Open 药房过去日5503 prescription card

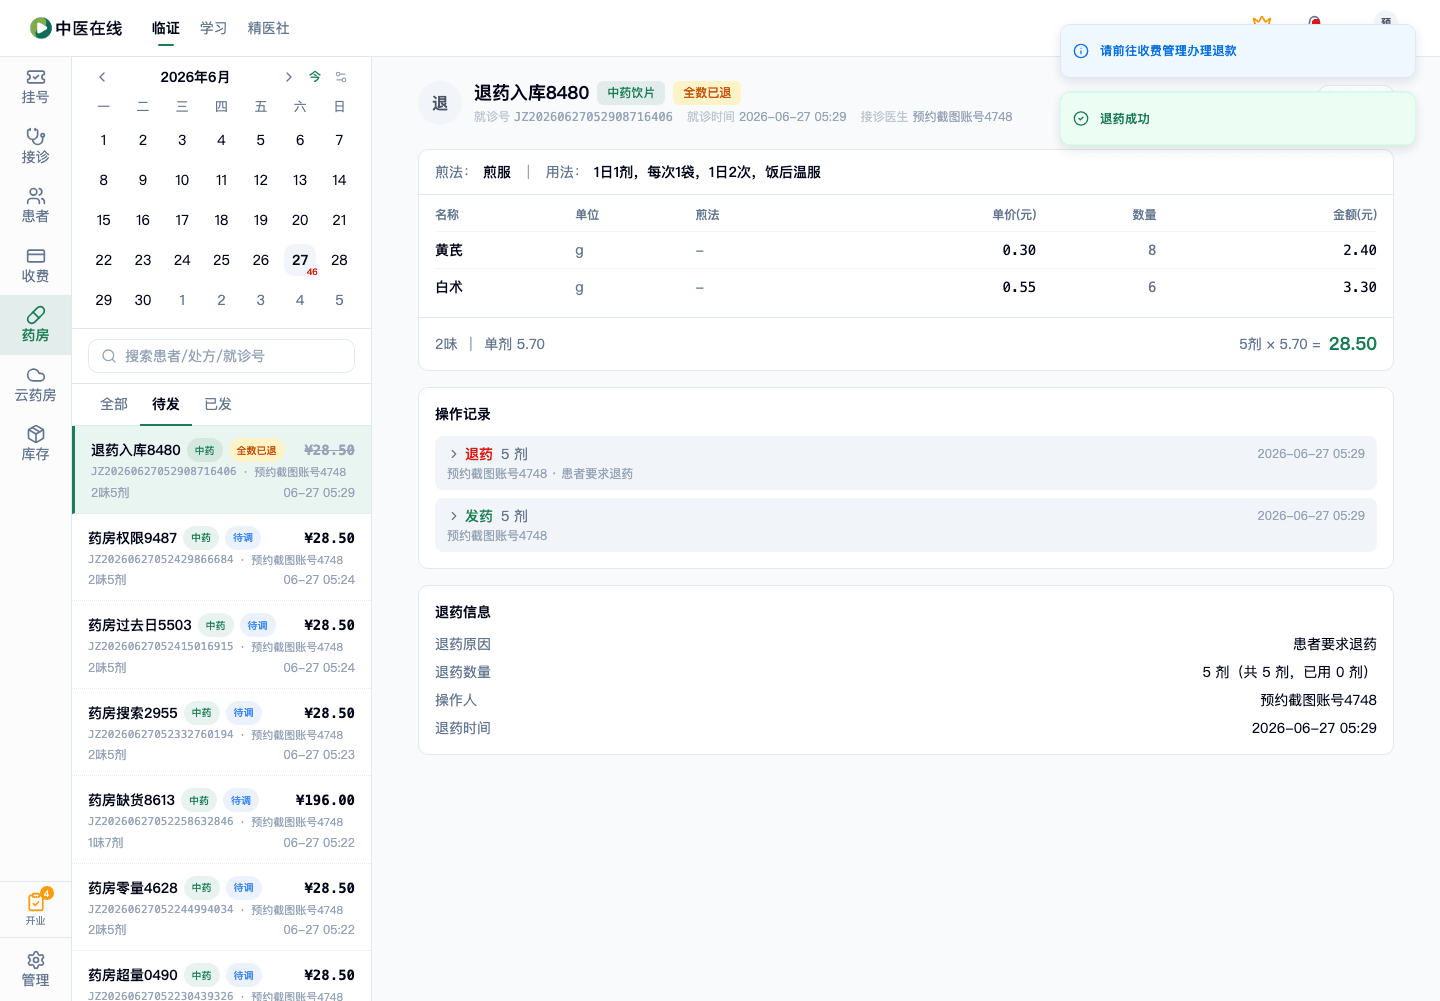click(222, 645)
